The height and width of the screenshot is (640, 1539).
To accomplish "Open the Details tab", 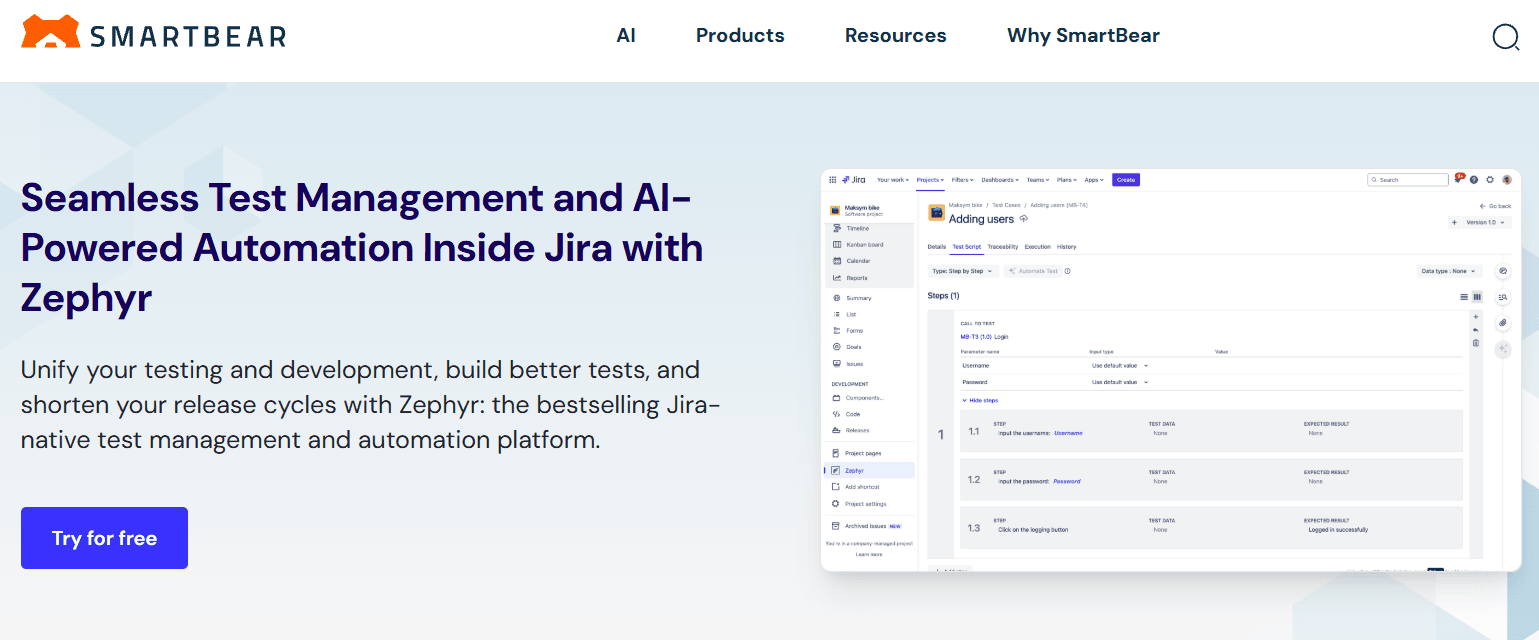I will (x=937, y=246).
